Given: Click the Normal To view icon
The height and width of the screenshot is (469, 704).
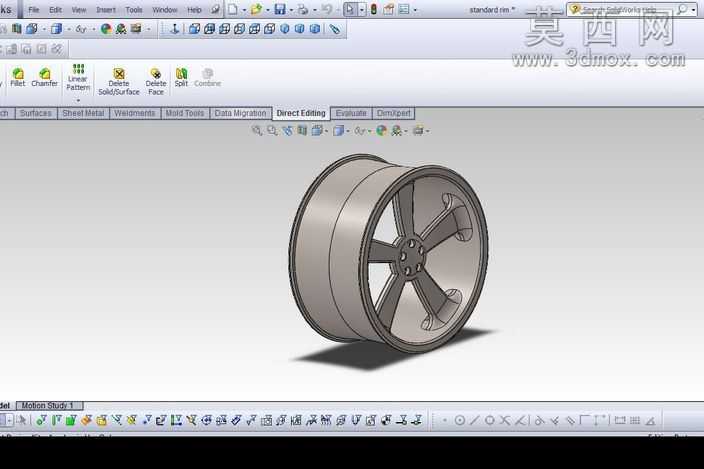Looking at the screenshot, I should (x=175, y=29).
